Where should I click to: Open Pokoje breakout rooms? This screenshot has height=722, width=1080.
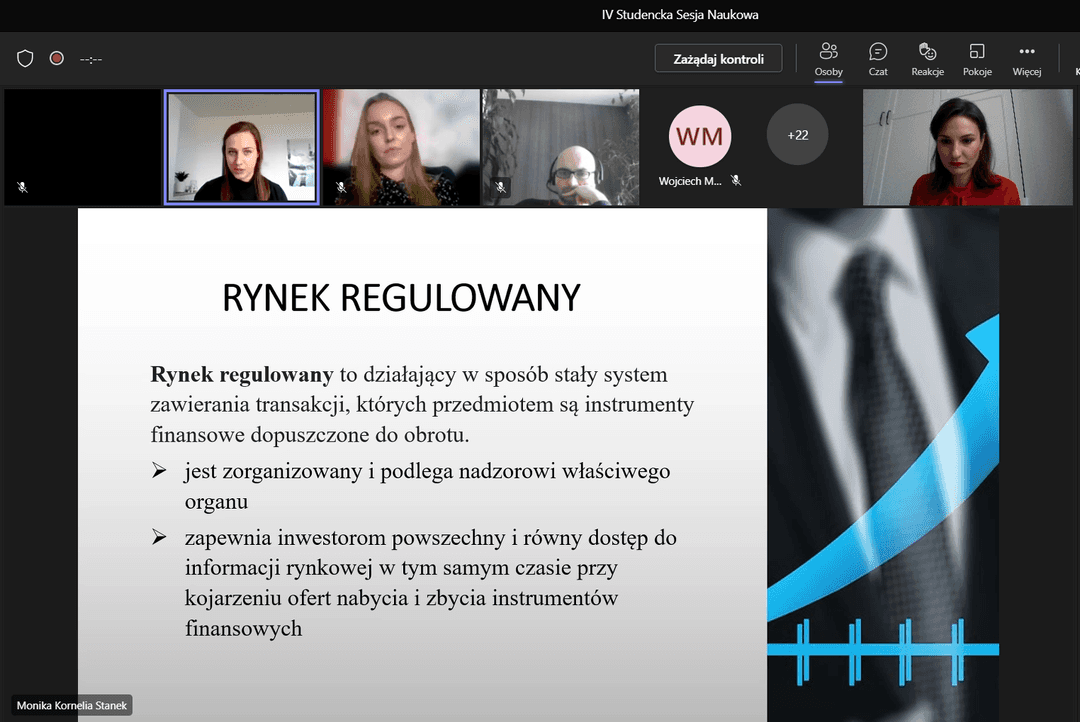977,59
